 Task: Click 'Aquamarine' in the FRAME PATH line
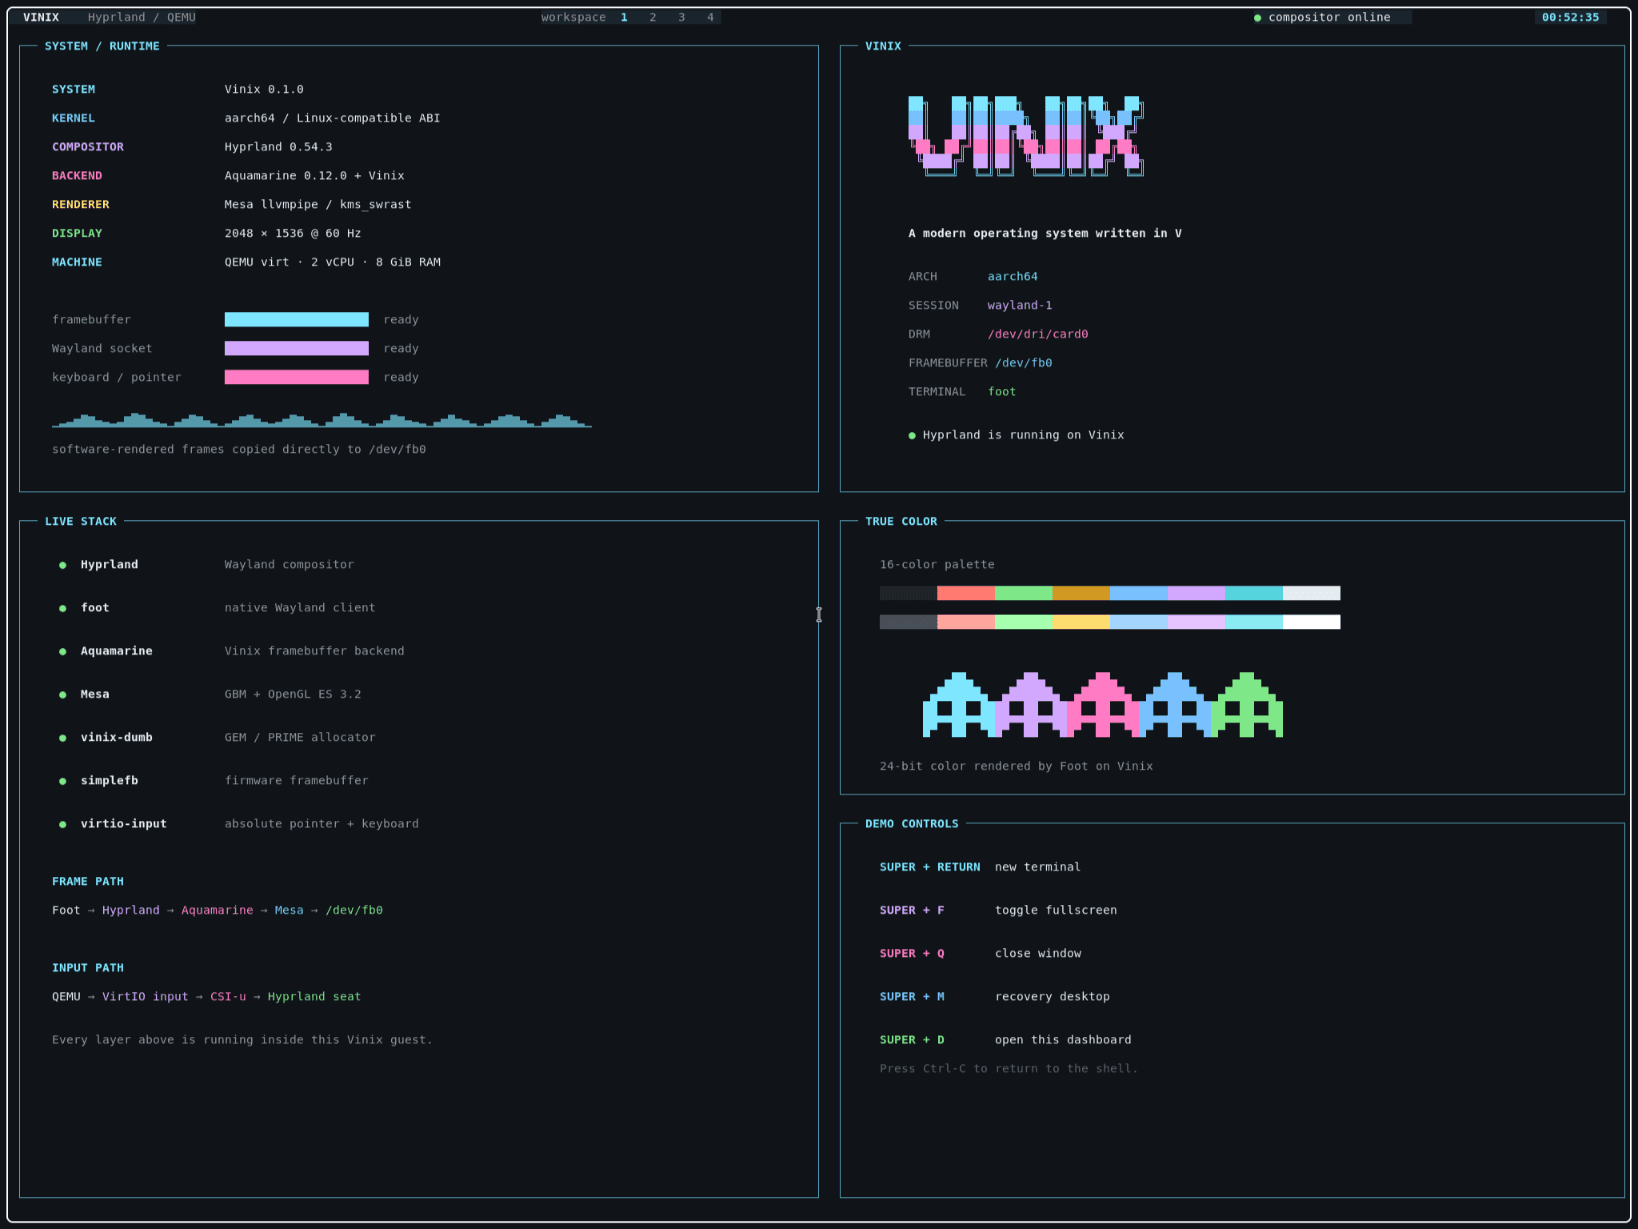pos(217,910)
